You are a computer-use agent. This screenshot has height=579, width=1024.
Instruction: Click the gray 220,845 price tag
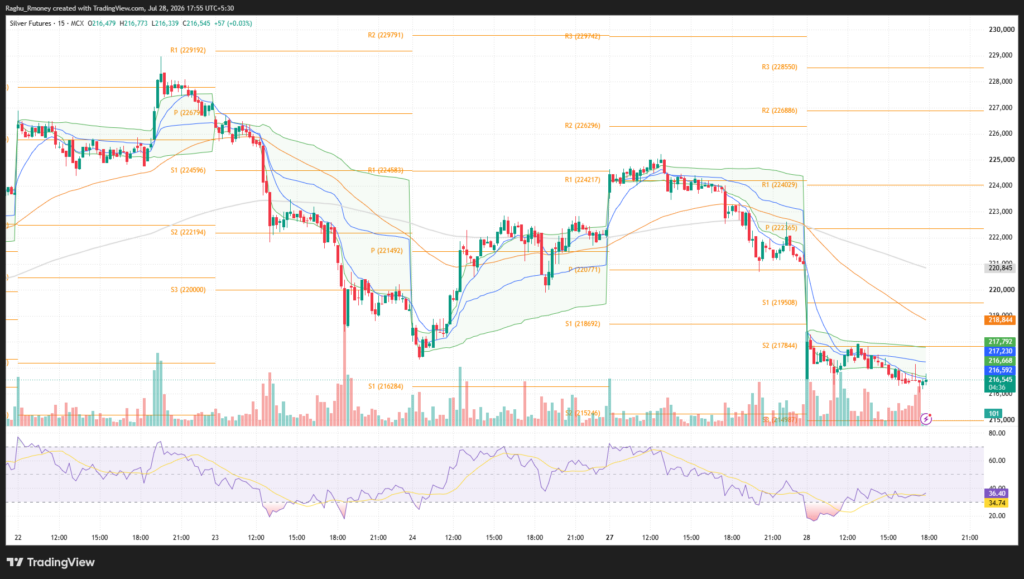tap(1000, 268)
